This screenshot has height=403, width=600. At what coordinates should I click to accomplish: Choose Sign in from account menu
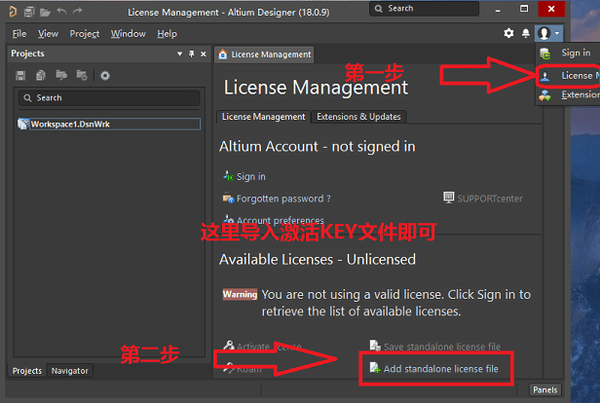575,53
